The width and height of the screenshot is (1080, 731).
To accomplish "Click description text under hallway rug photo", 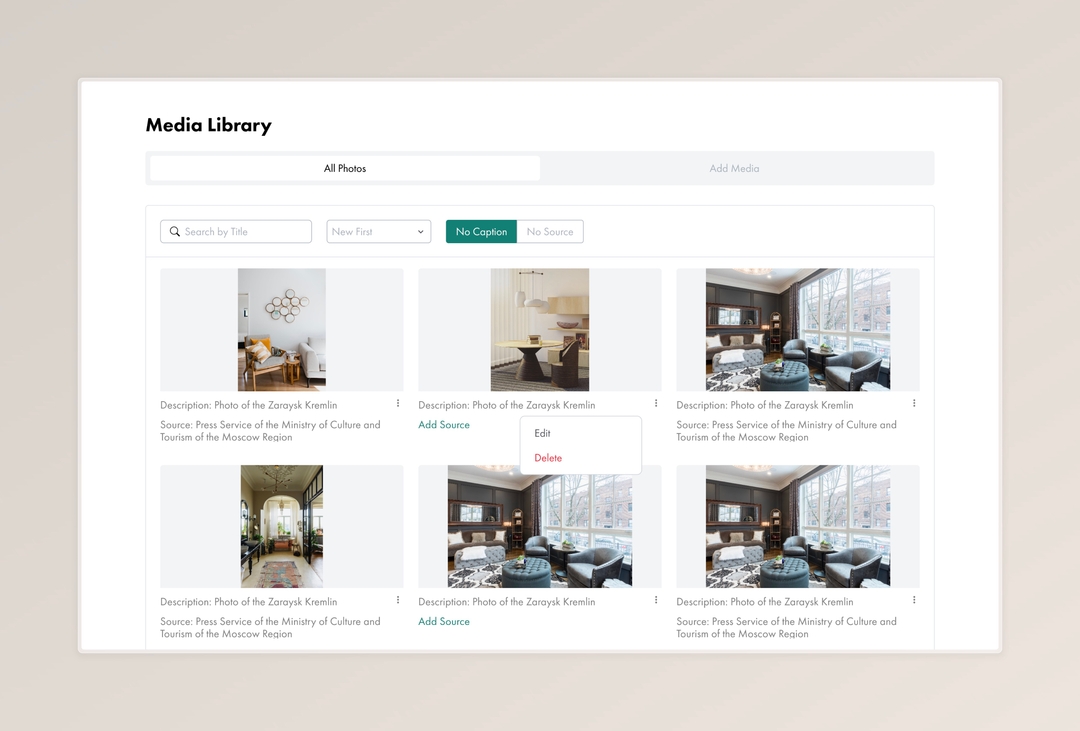I will point(249,601).
